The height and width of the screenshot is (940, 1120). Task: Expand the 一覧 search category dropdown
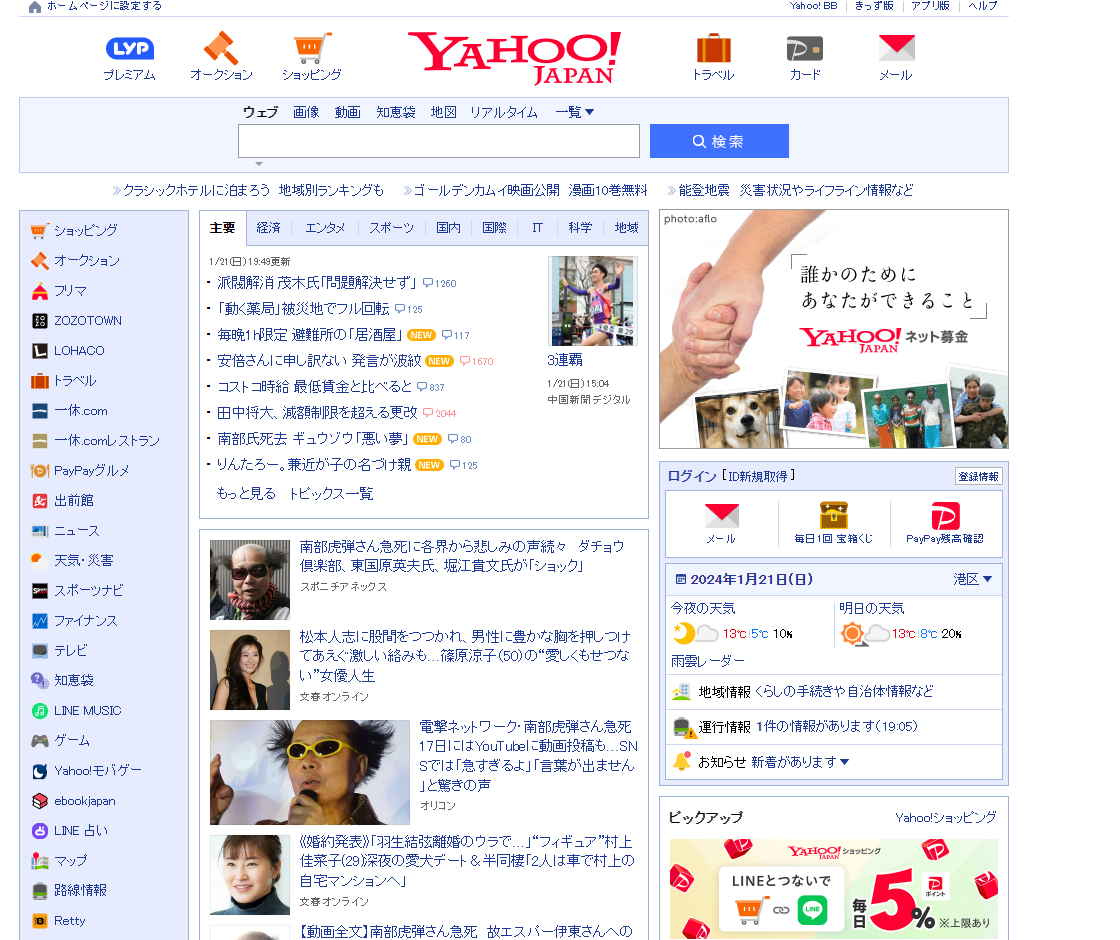coord(574,112)
